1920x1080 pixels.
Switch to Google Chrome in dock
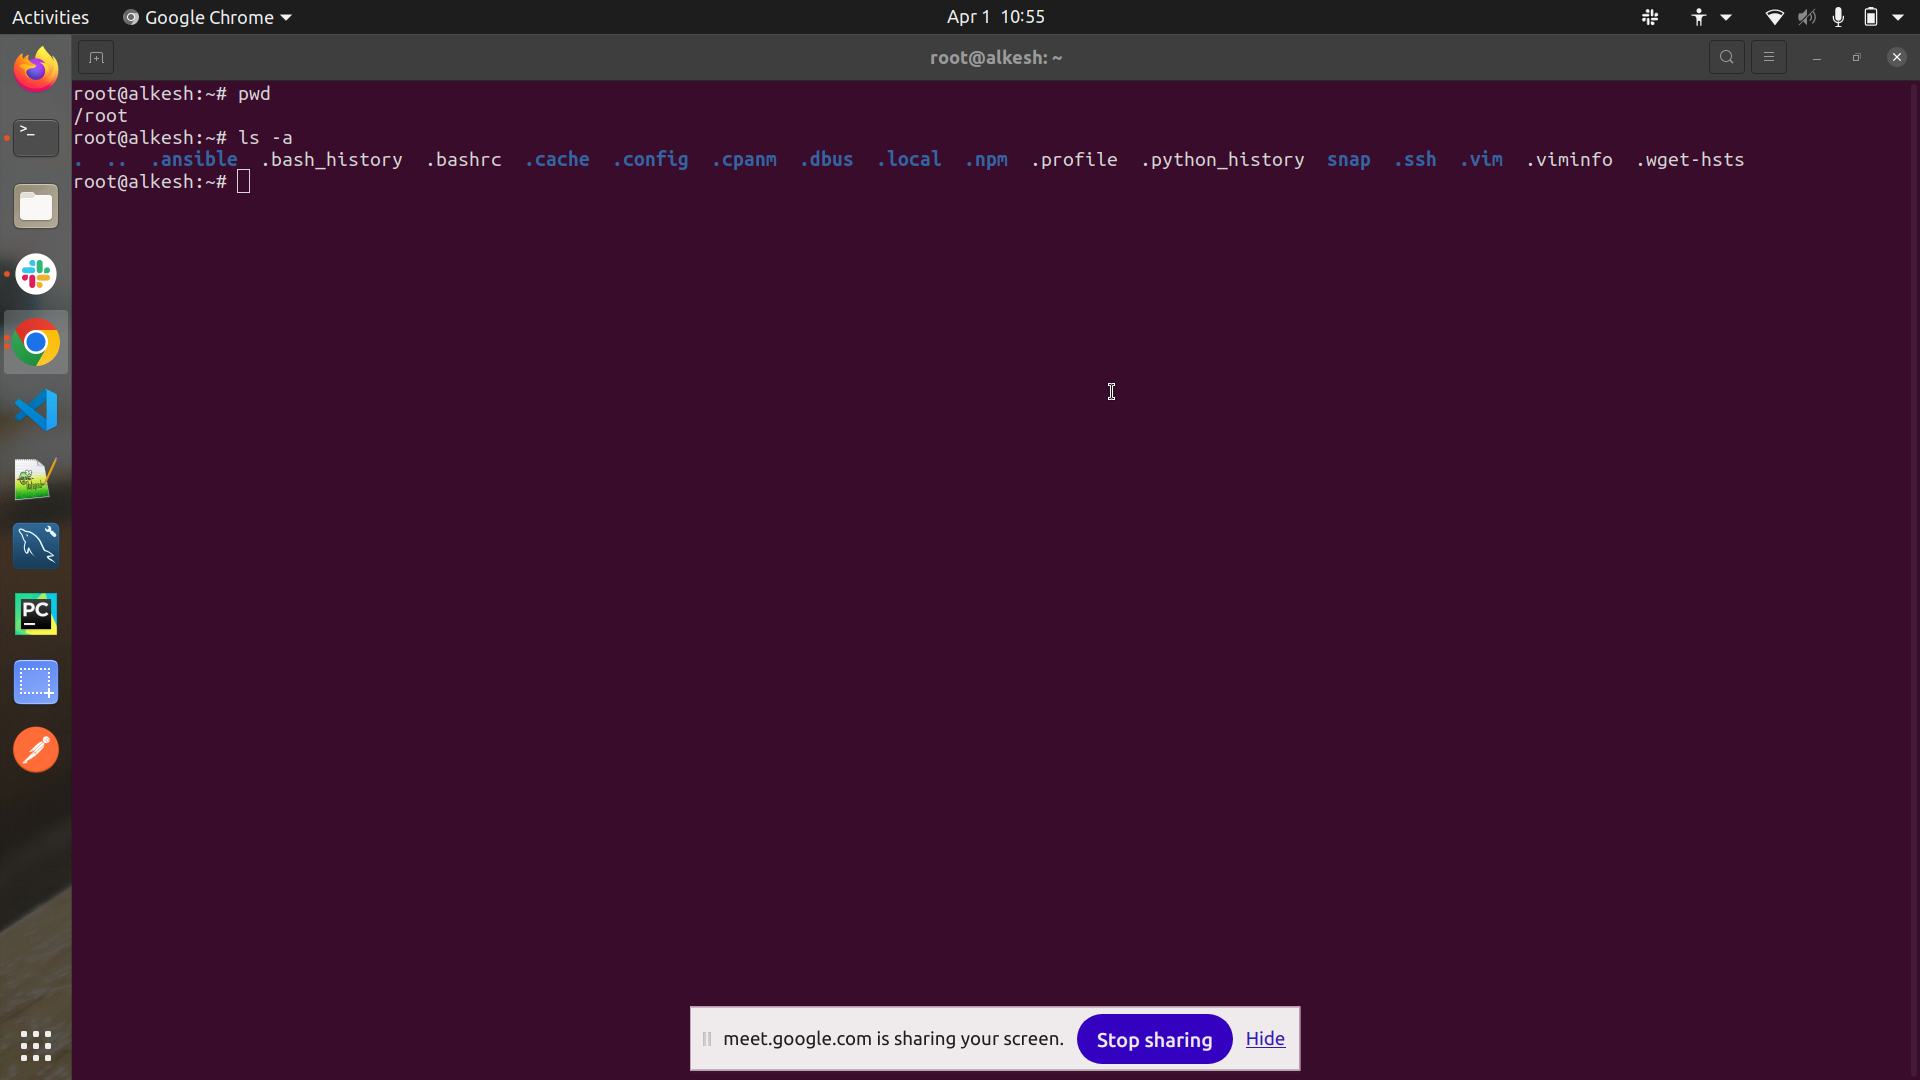(x=36, y=342)
